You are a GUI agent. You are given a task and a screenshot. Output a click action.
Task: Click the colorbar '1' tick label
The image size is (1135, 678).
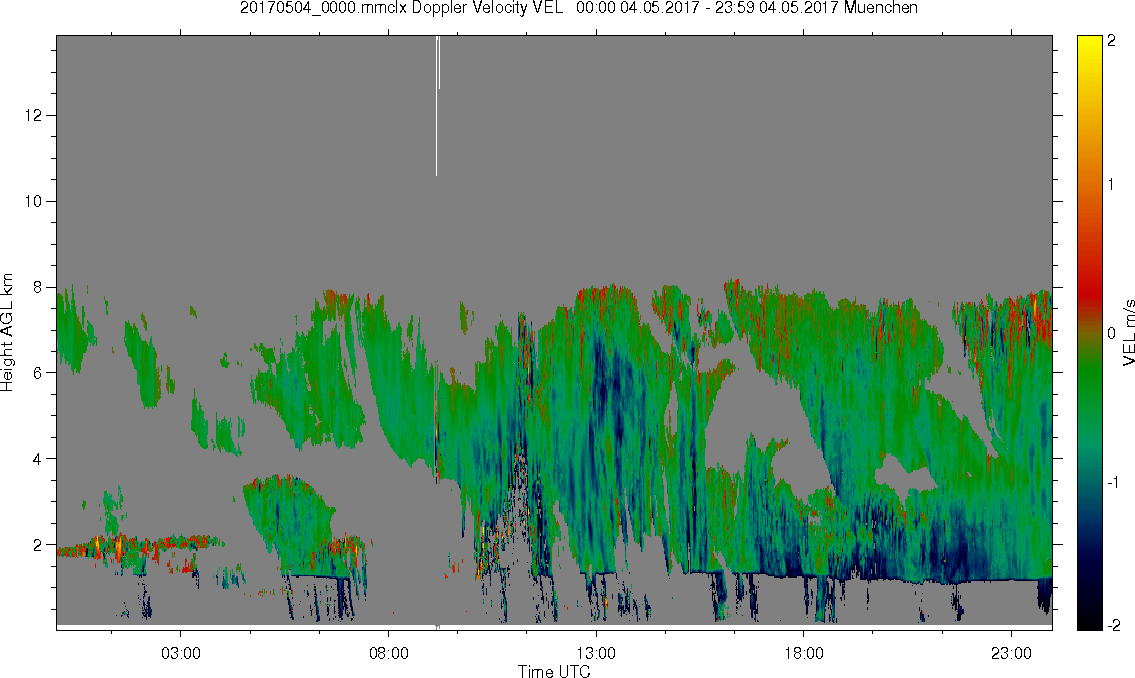click(1111, 185)
